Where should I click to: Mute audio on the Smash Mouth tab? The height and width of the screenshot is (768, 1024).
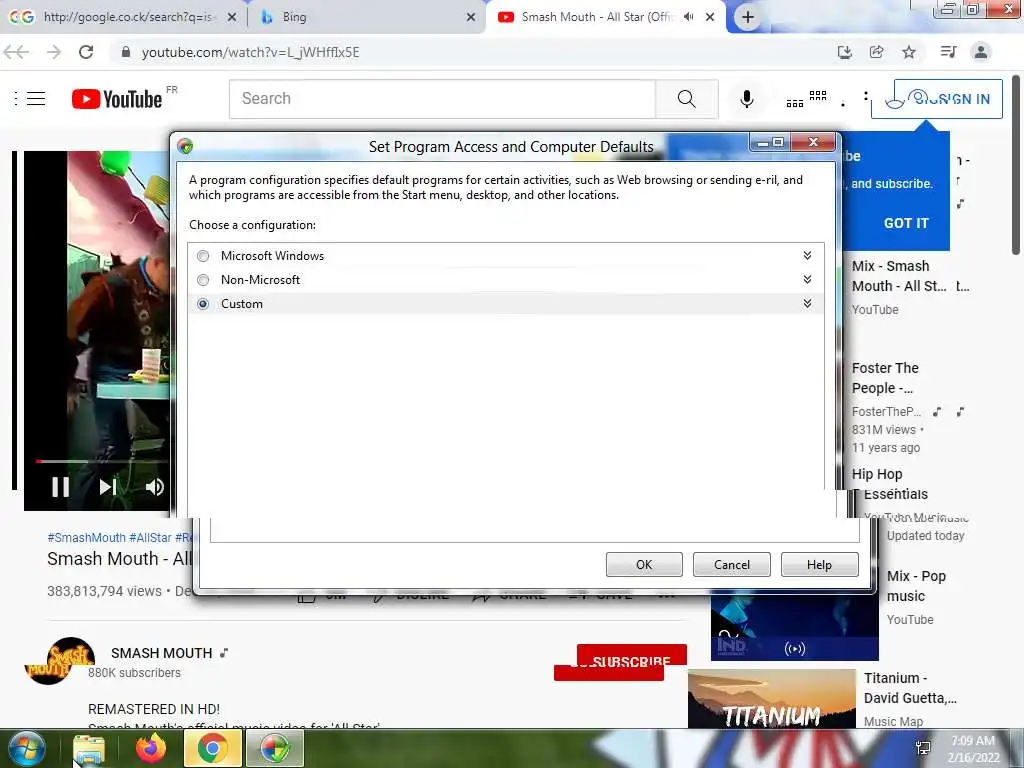tap(688, 17)
